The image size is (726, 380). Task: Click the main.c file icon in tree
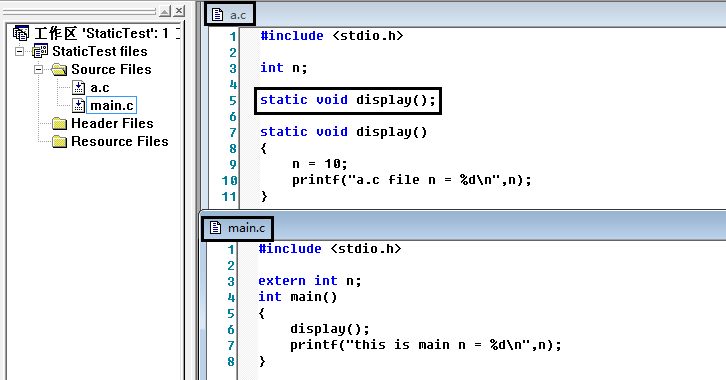[x=78, y=106]
